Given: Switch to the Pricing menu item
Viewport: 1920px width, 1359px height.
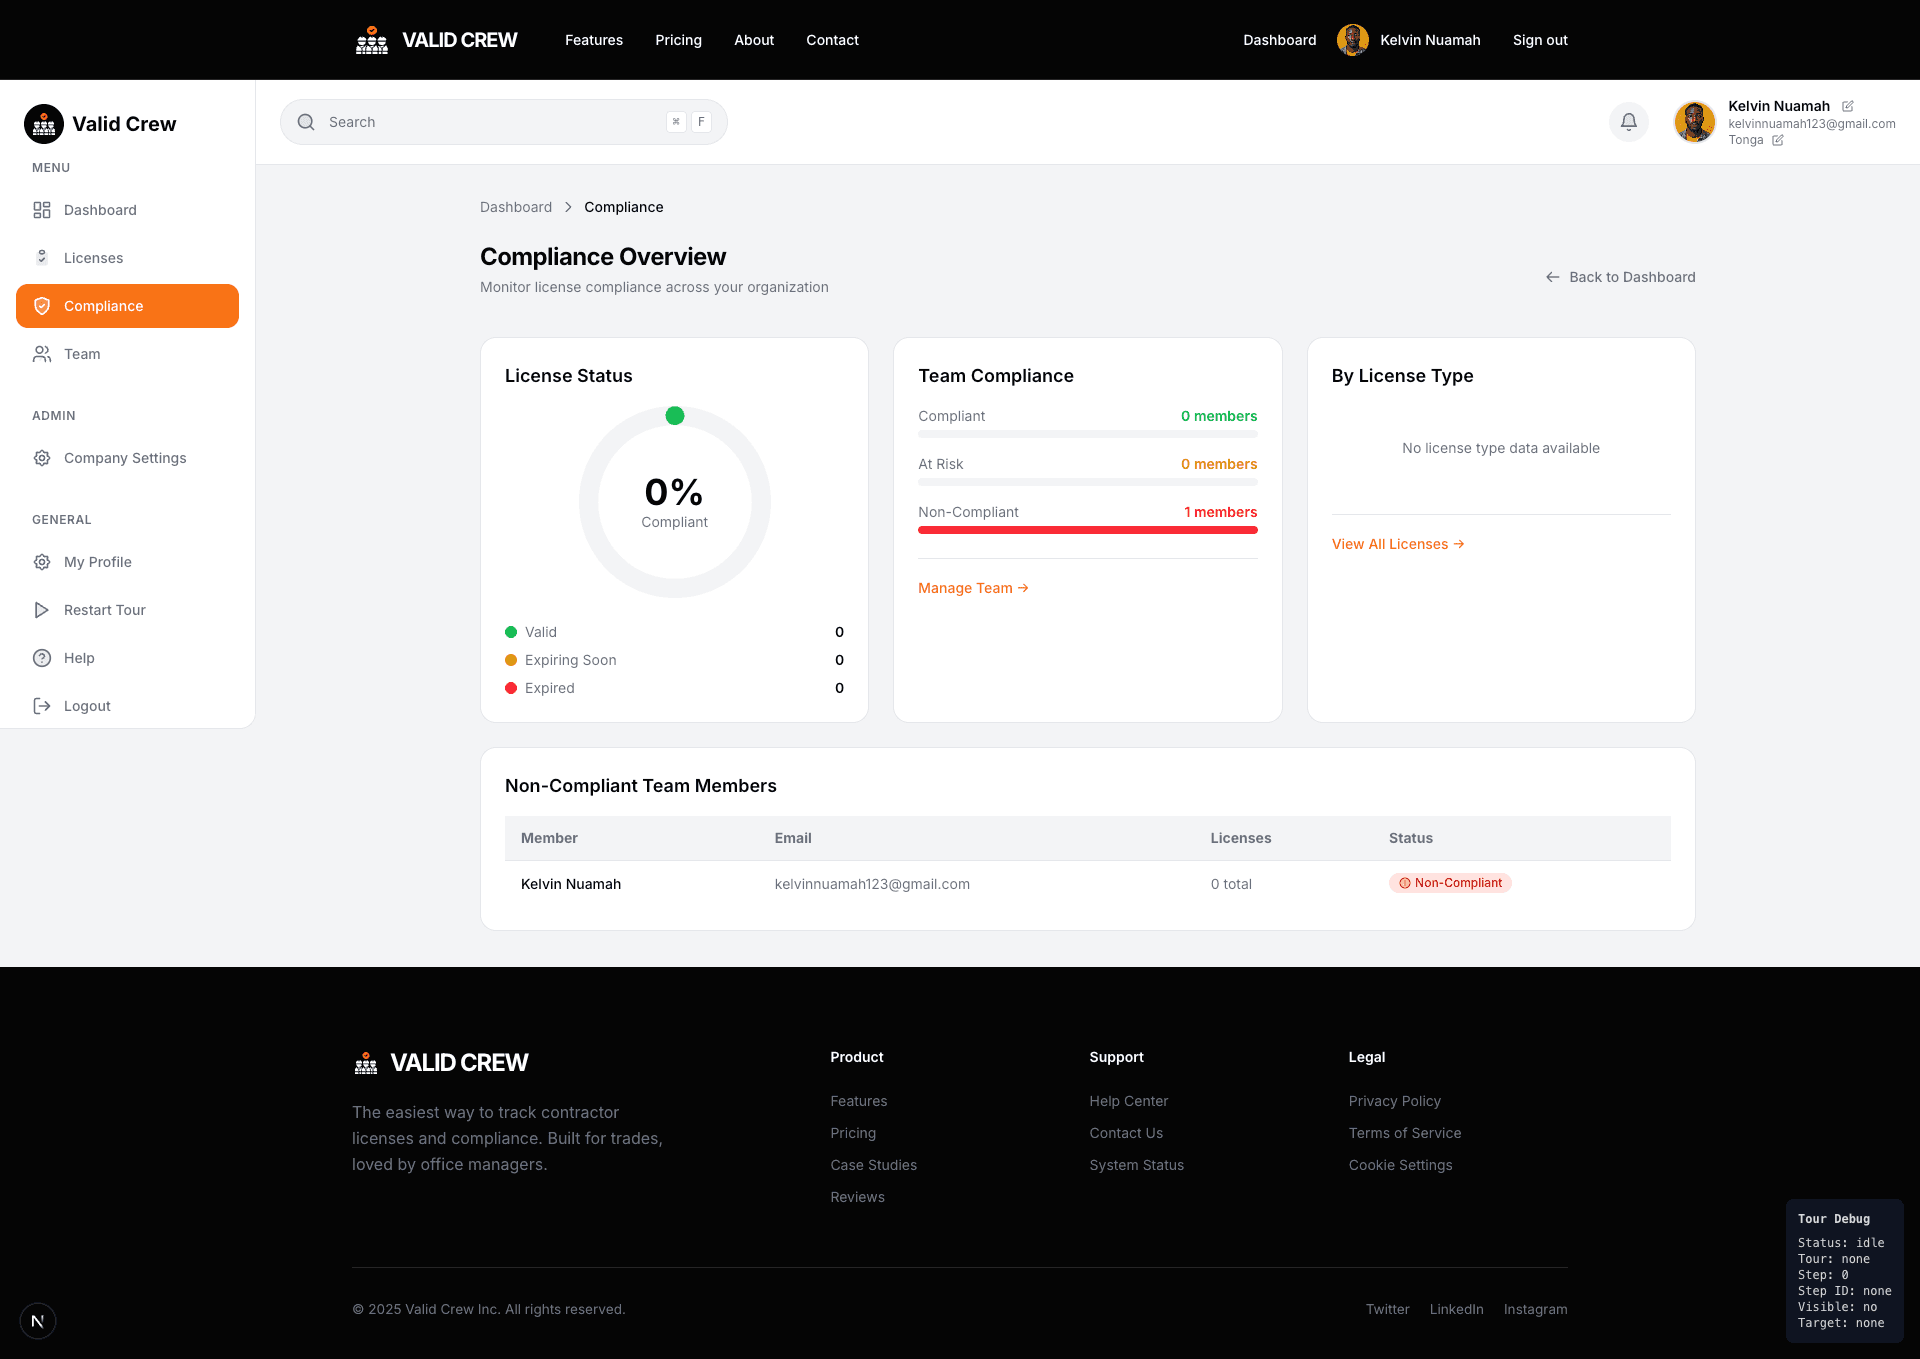Looking at the screenshot, I should (678, 40).
